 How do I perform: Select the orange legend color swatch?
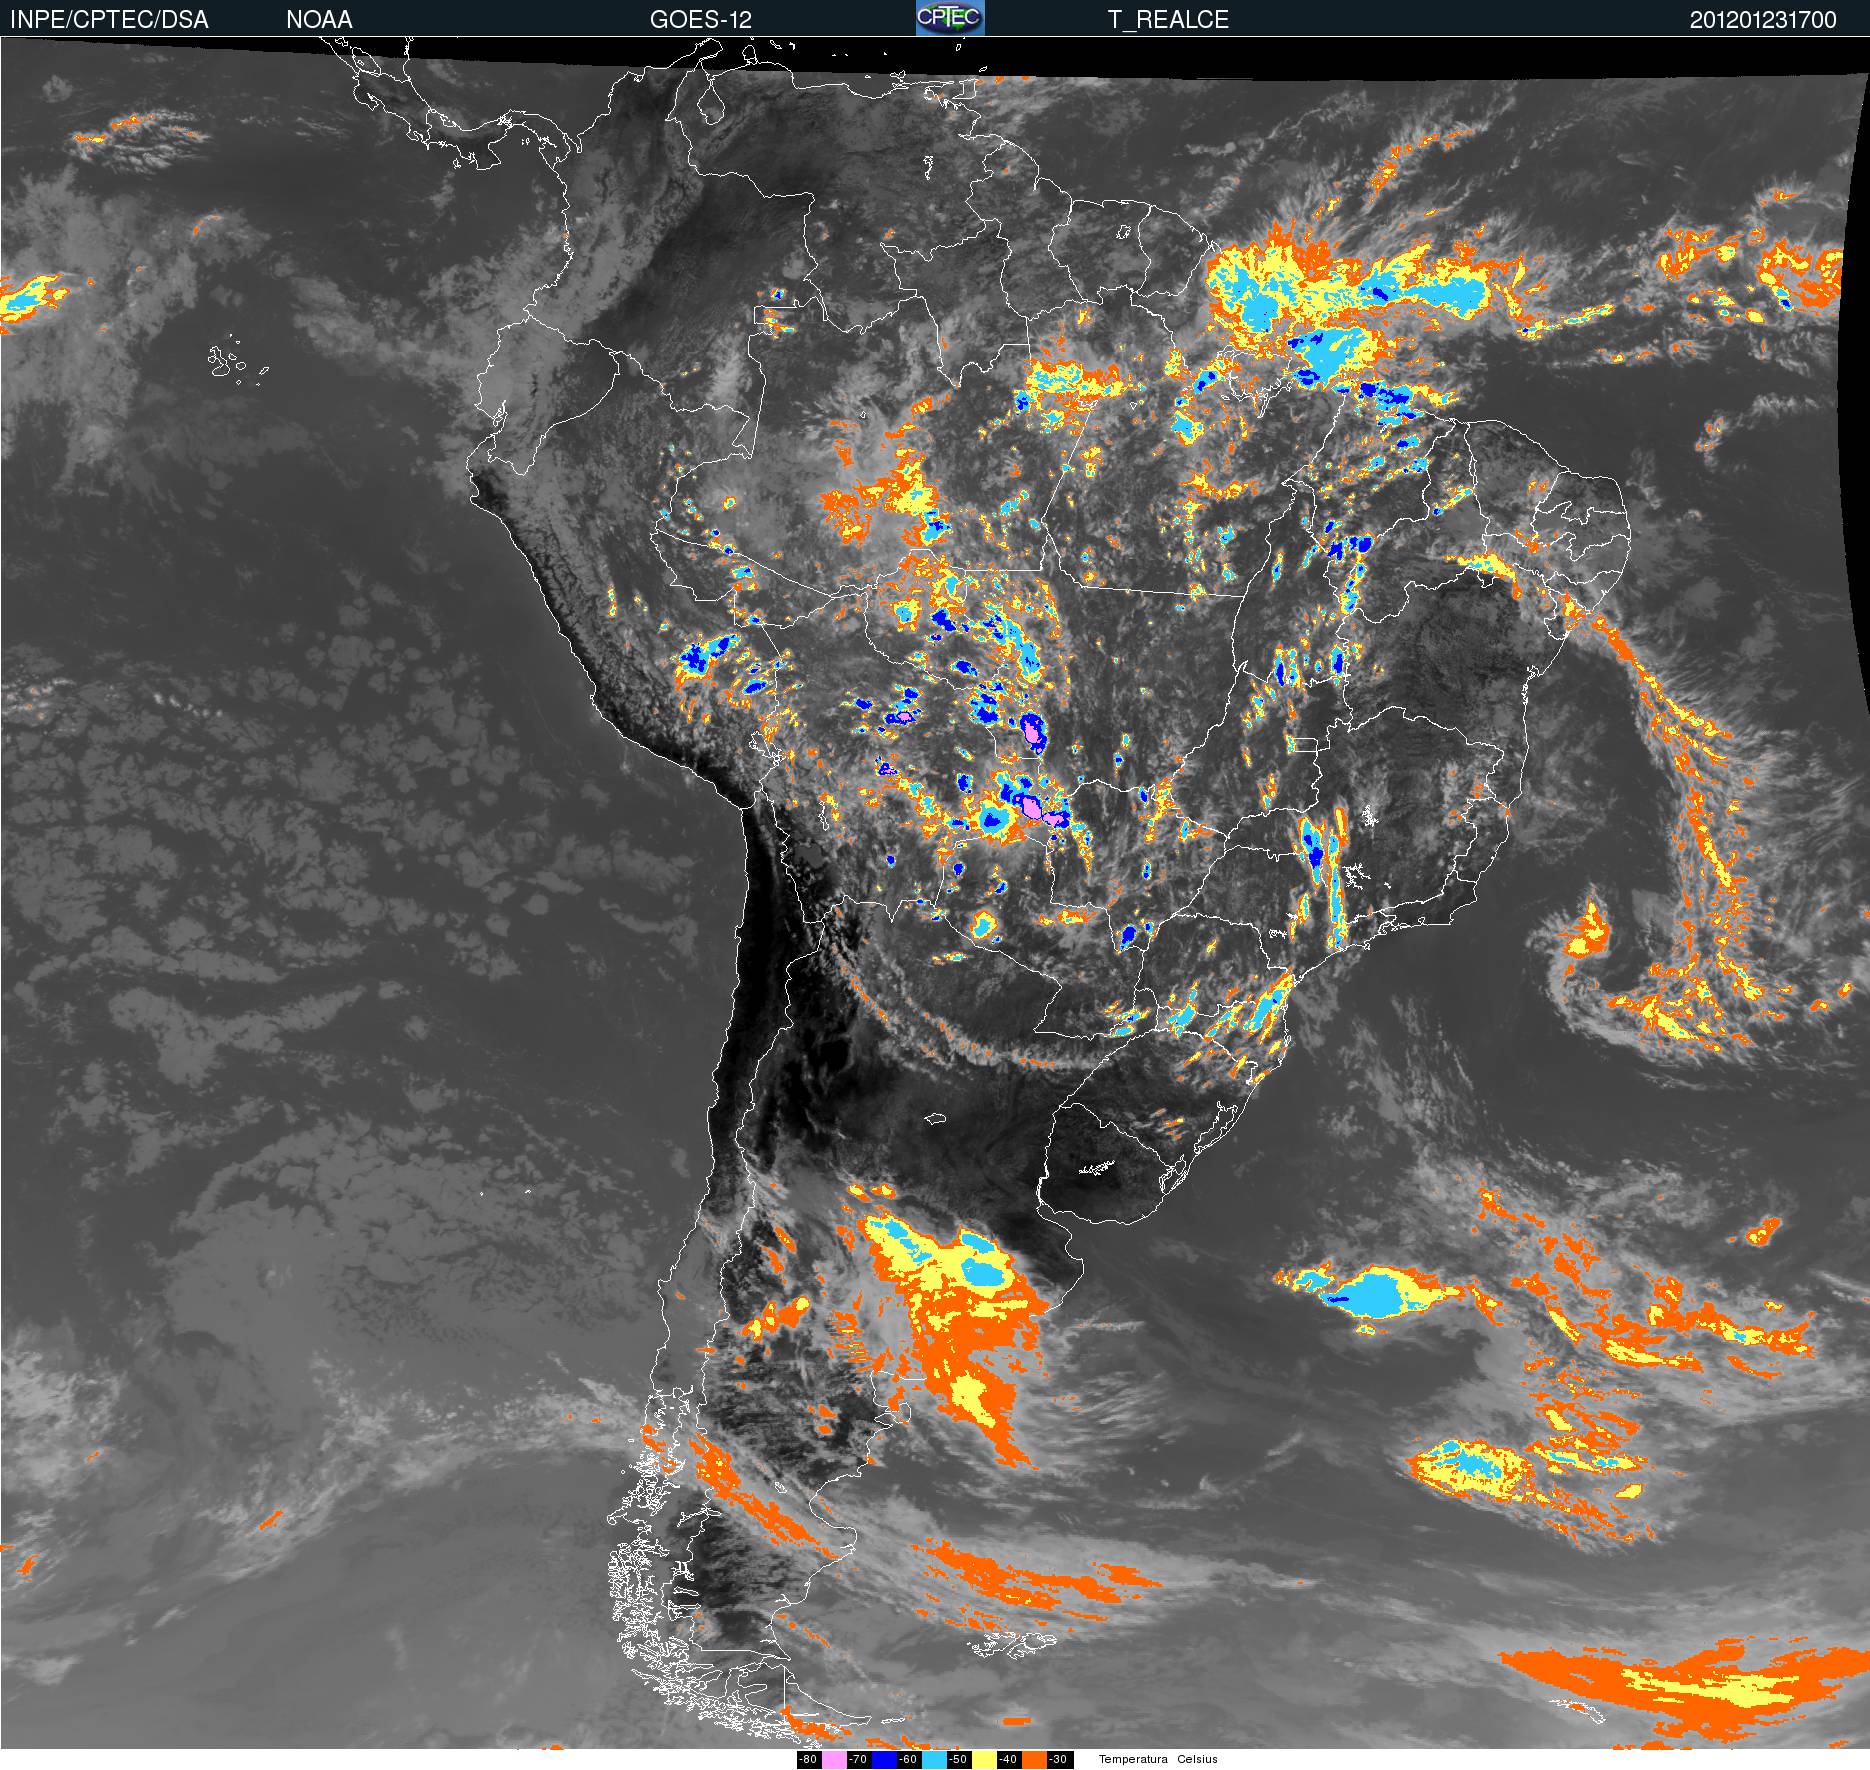pyautogui.click(x=1034, y=1759)
